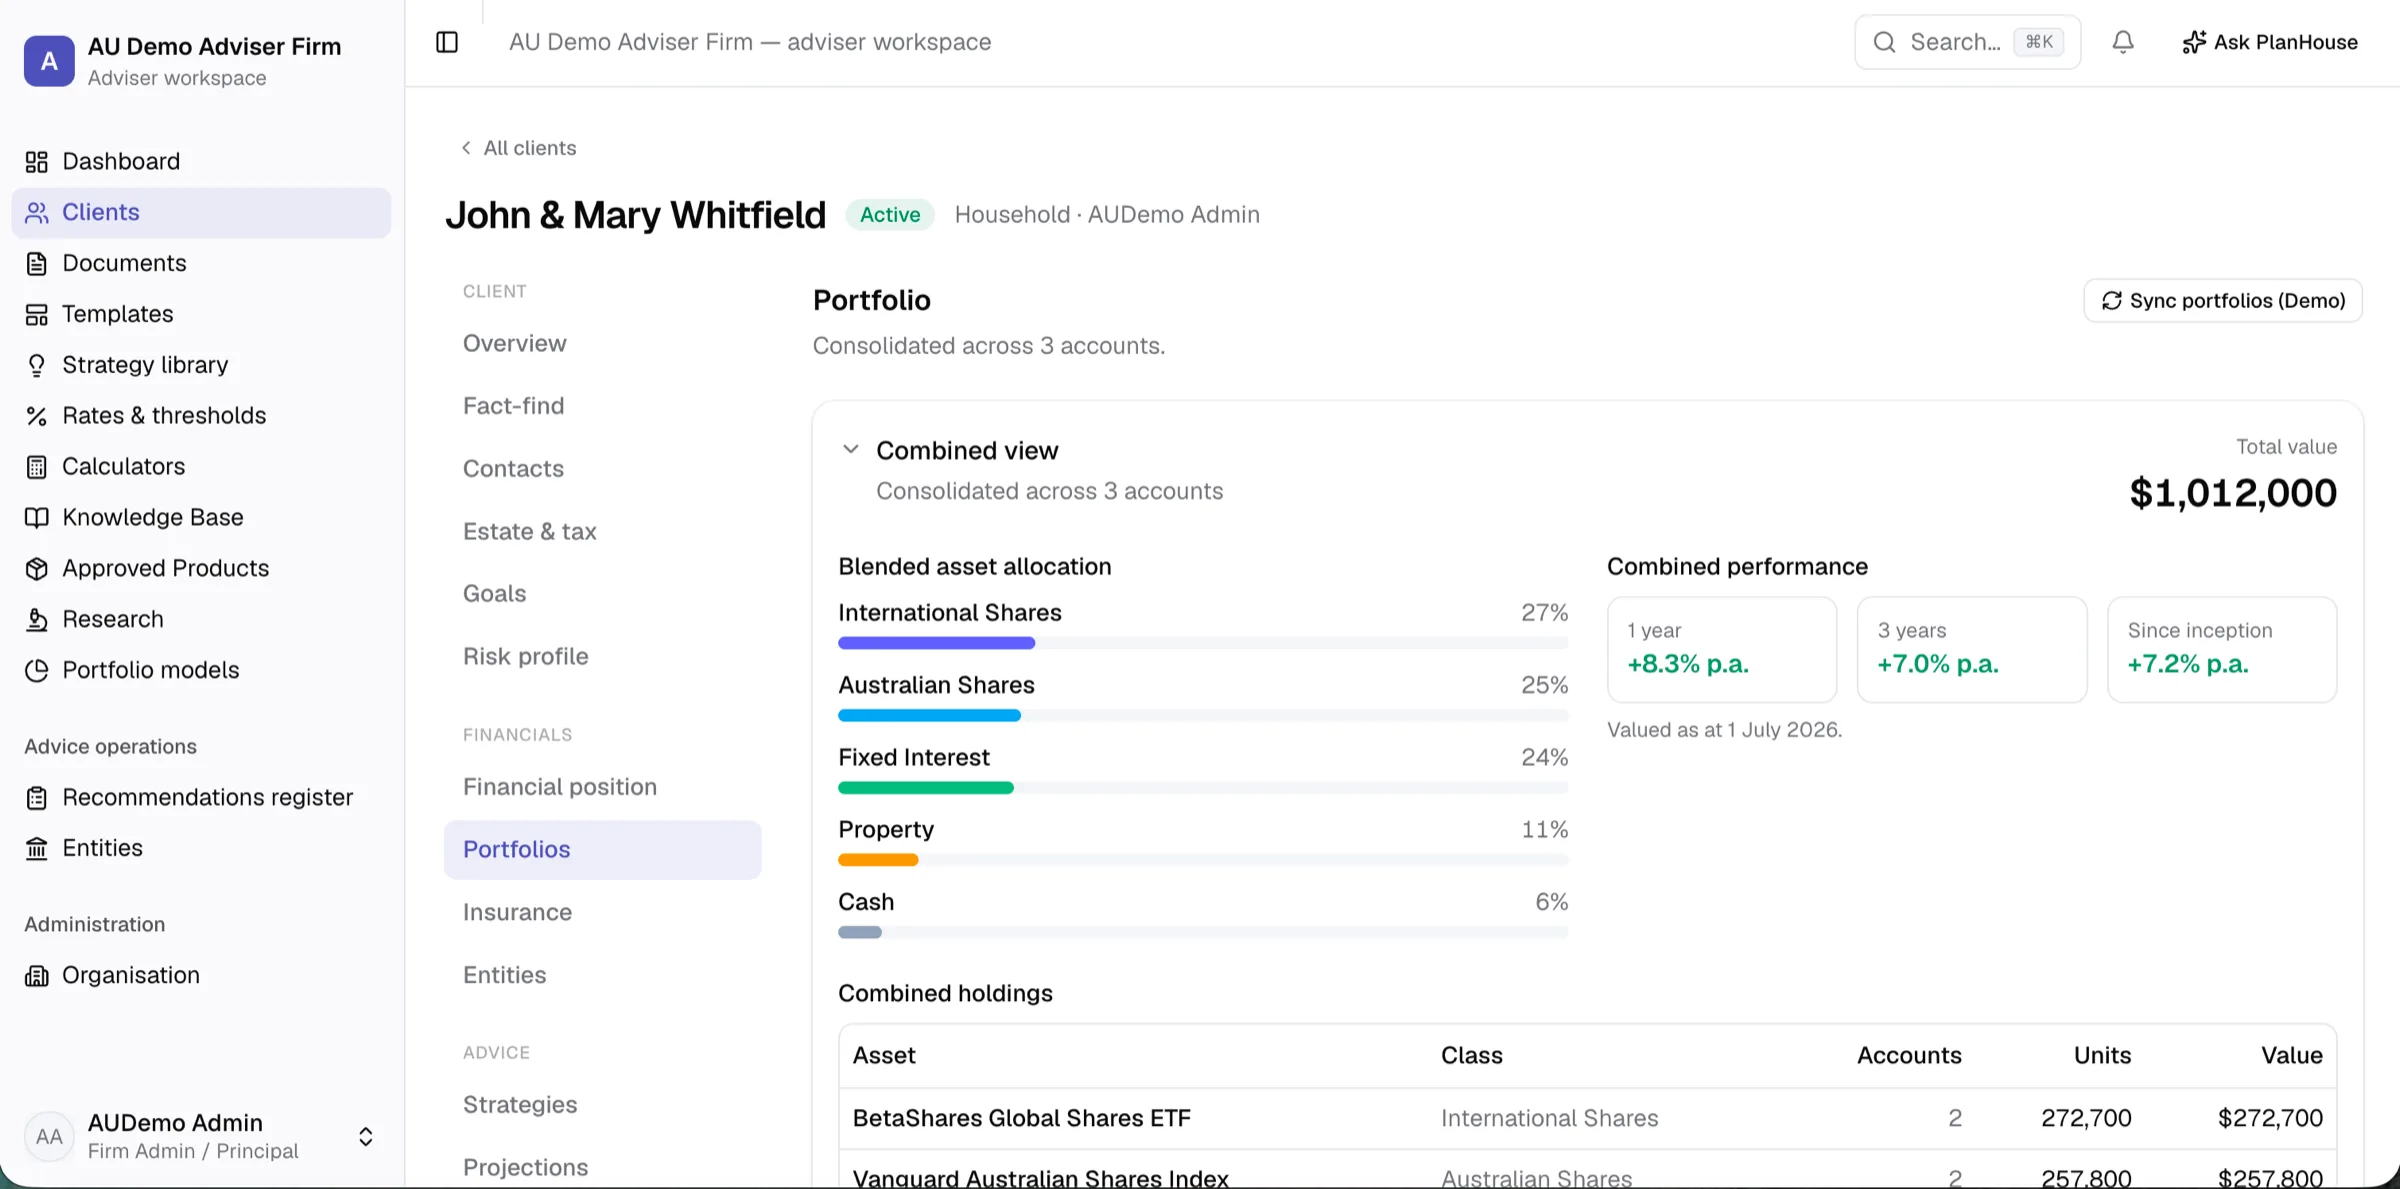Open the Projections advice section
This screenshot has height=1189, width=2400.
tap(603, 1167)
